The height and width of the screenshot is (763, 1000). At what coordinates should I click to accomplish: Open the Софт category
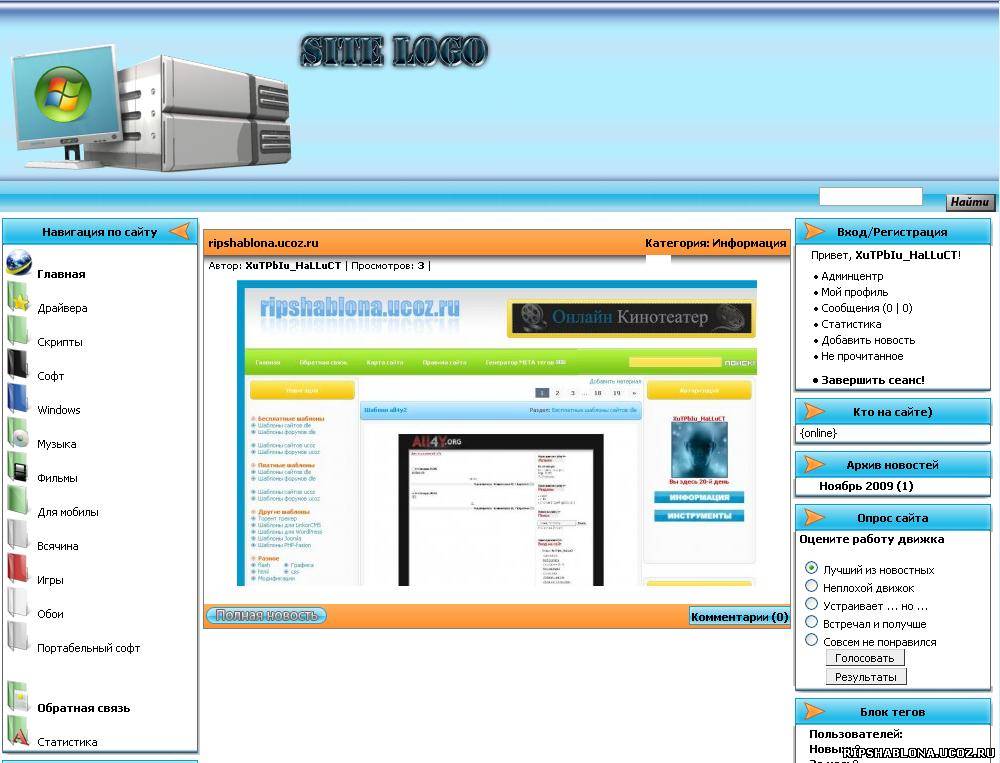(50, 376)
